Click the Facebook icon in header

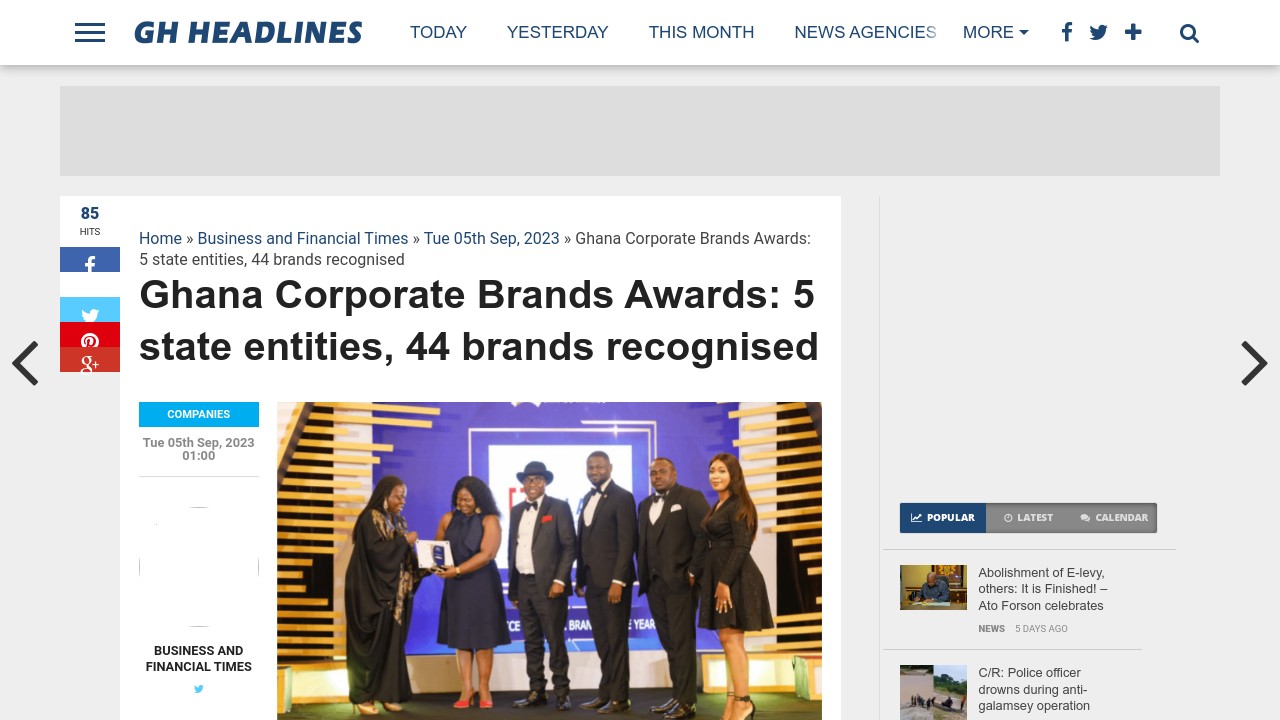point(1067,32)
